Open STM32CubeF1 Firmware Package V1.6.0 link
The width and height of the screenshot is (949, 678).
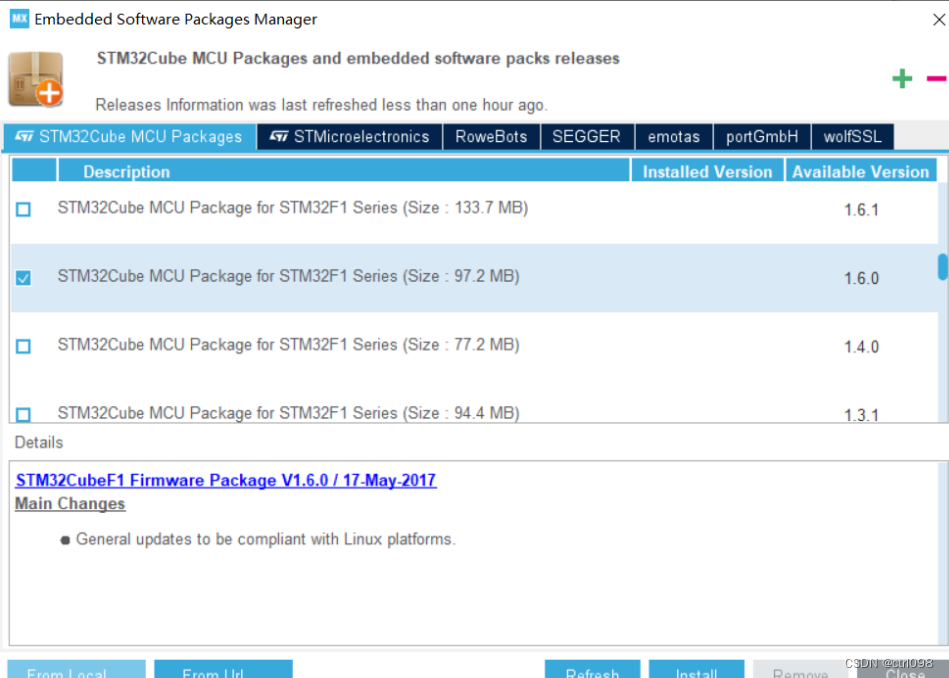(x=226, y=481)
